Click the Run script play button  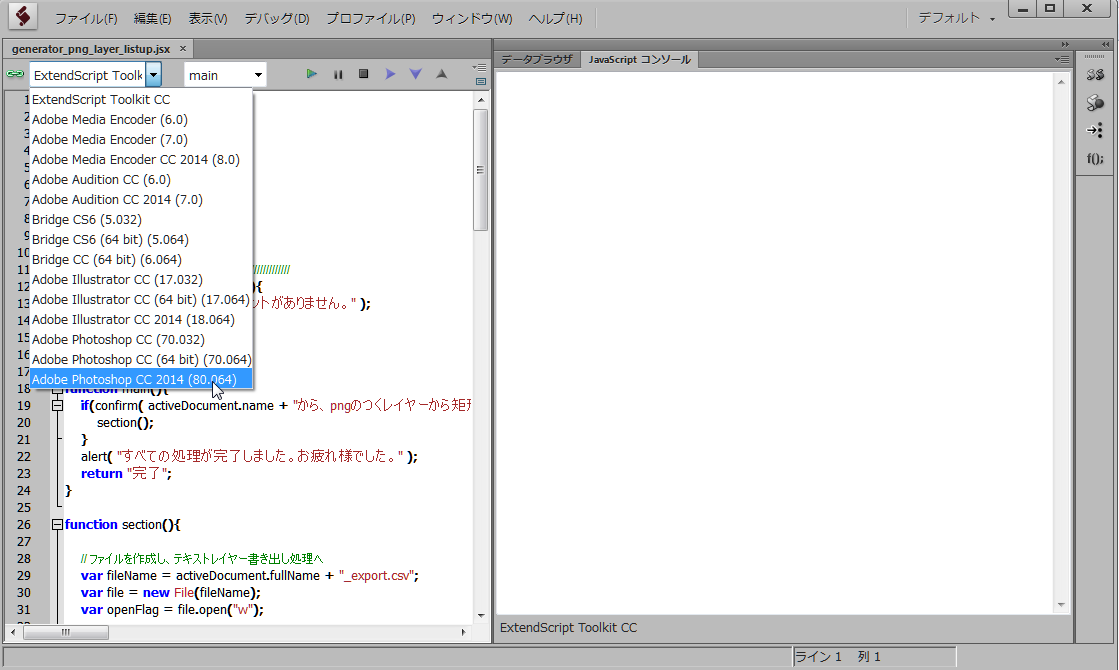click(312, 74)
